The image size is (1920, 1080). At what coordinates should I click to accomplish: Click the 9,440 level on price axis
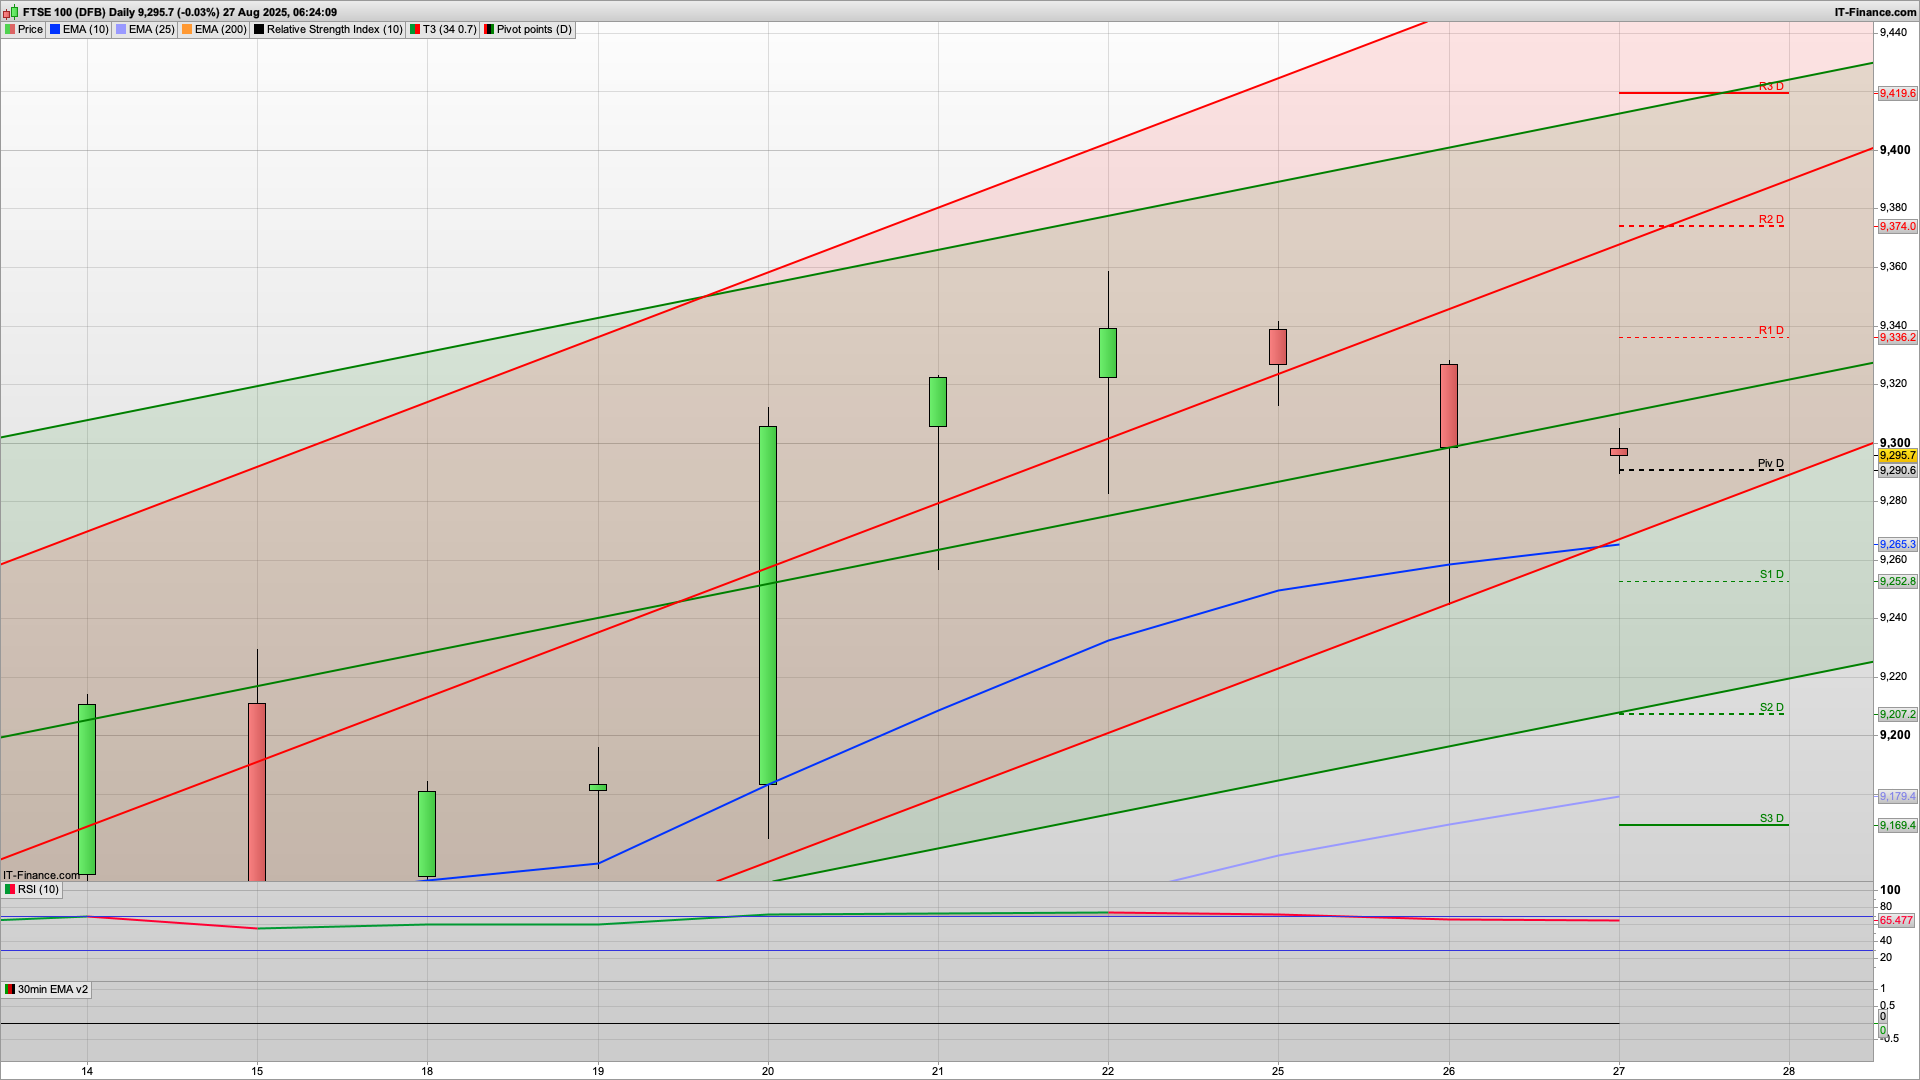1894,33
